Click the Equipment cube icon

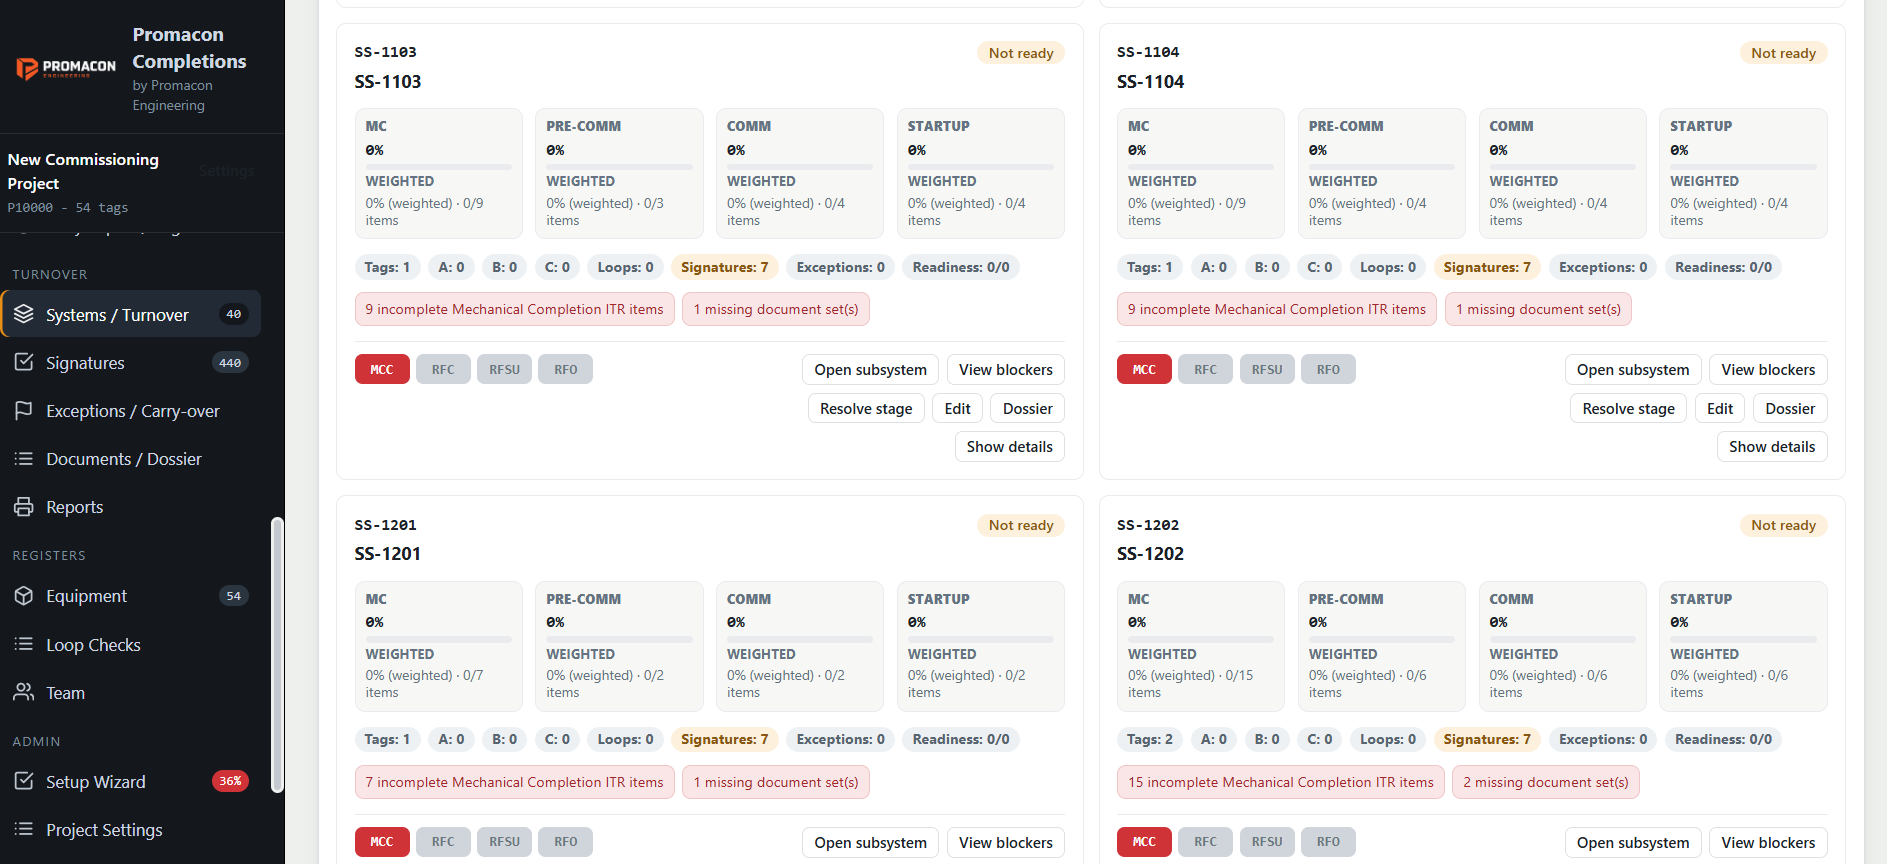pos(24,595)
